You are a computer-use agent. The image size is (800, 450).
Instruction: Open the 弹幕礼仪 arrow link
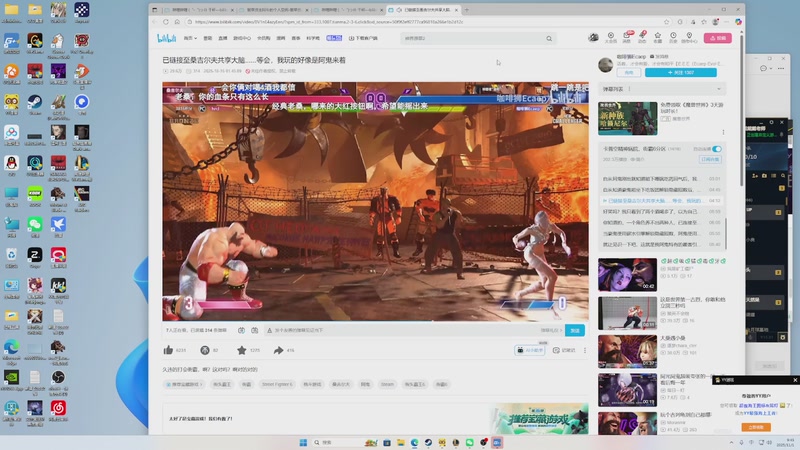[552, 330]
